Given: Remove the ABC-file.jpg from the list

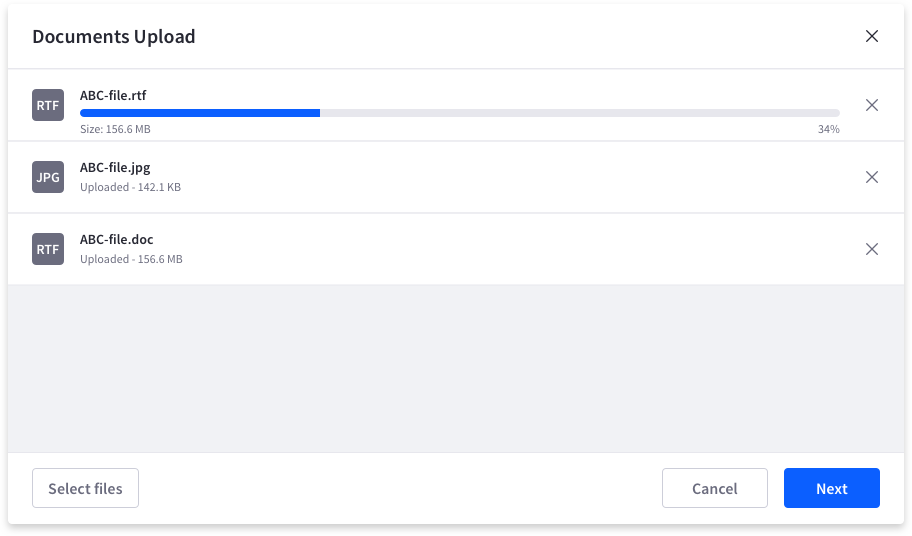Looking at the screenshot, I should (x=872, y=177).
